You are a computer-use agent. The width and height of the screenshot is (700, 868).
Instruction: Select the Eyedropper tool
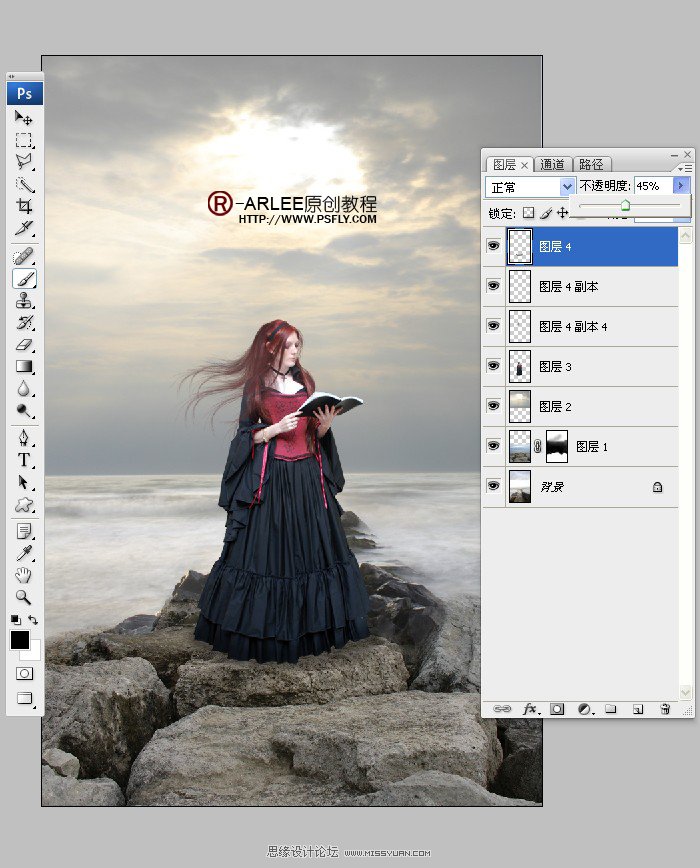[x=23, y=553]
